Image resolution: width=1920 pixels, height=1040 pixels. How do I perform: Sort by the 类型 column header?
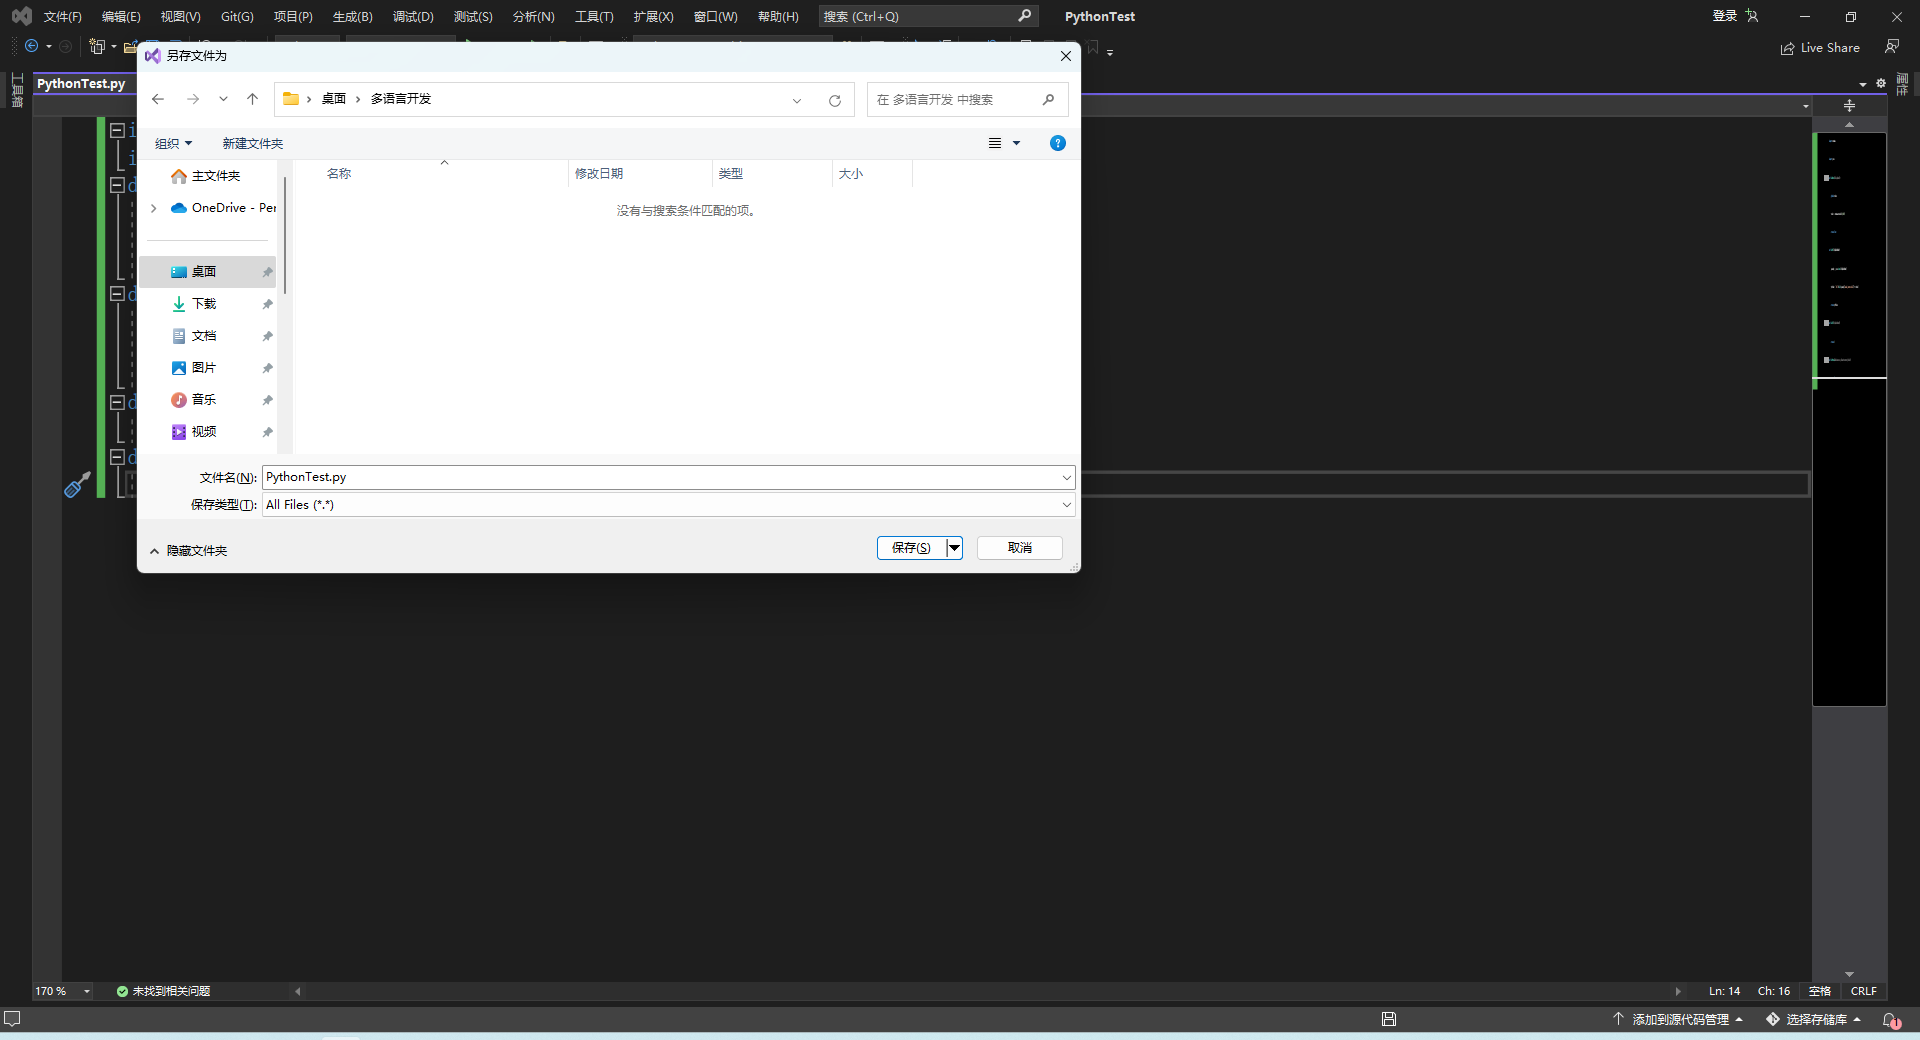coord(771,174)
